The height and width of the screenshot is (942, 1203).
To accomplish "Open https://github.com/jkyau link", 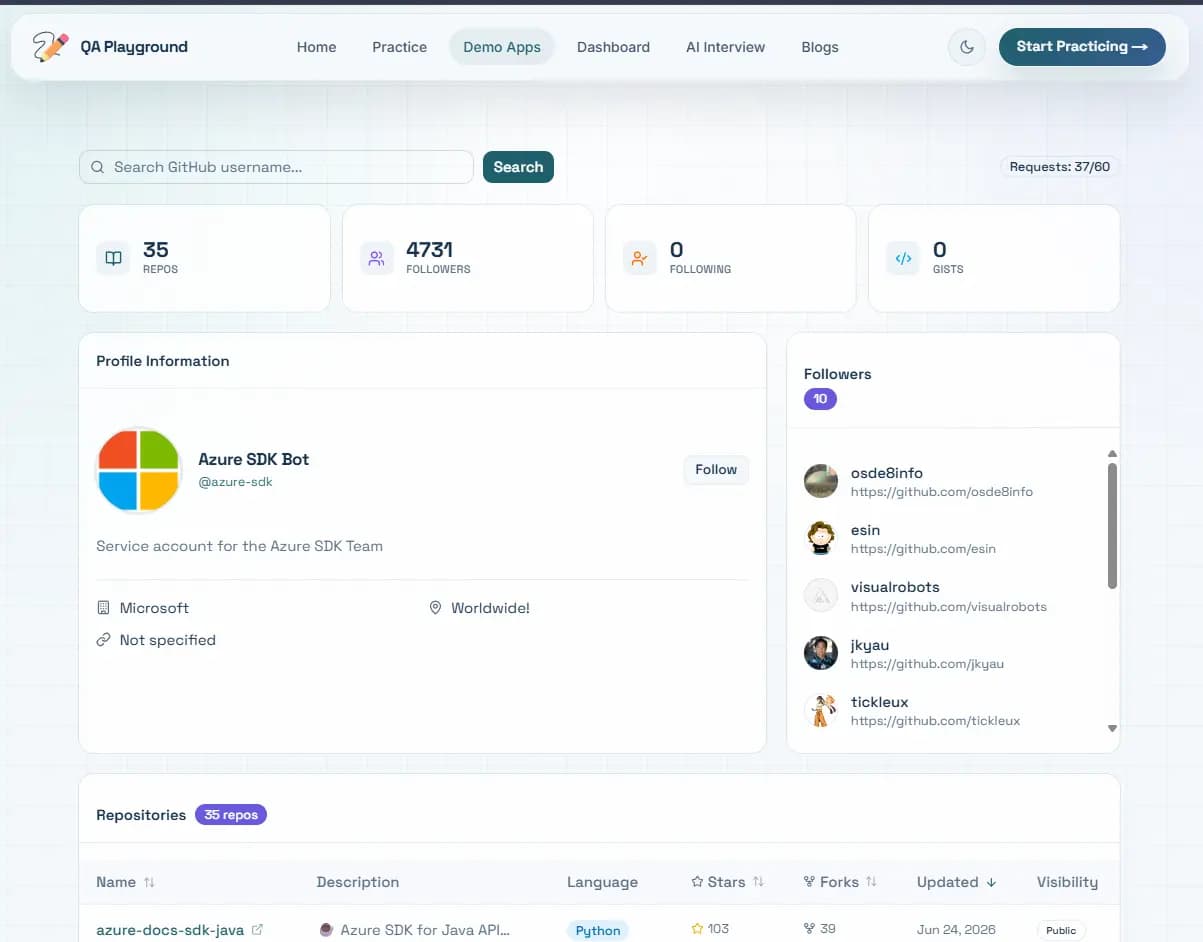I will (927, 664).
